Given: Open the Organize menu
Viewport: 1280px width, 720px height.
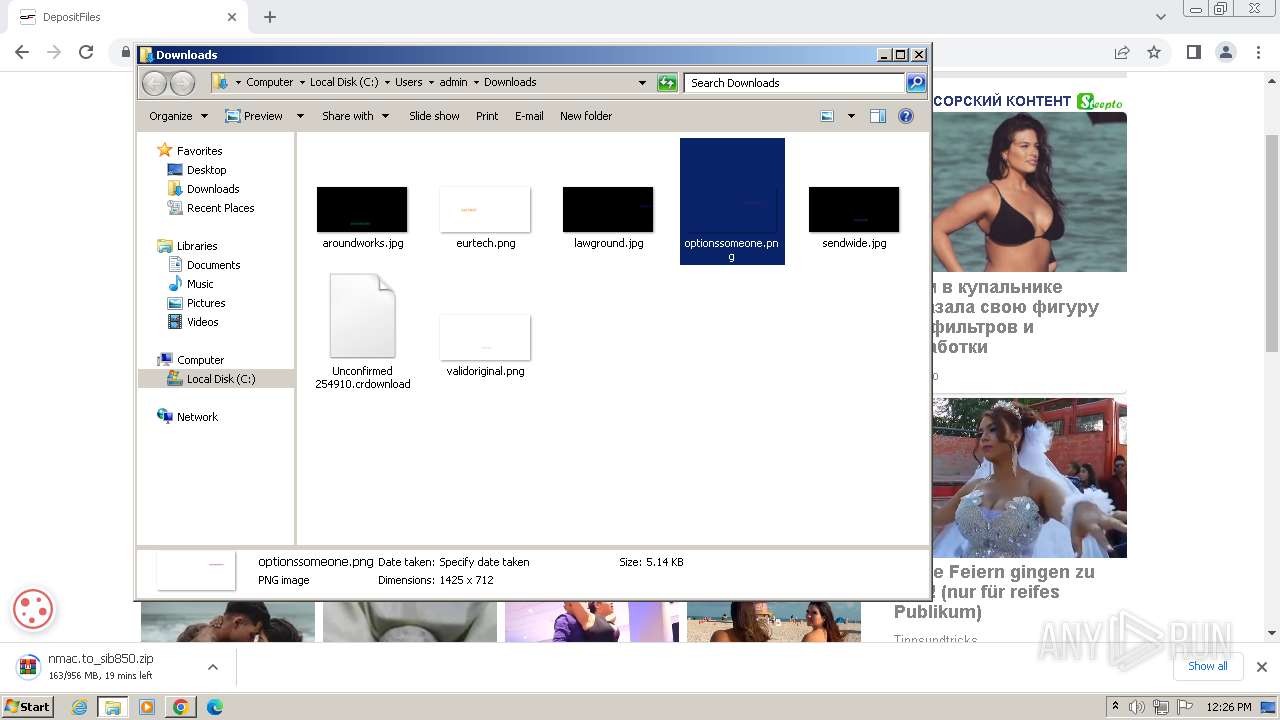Looking at the screenshot, I should (x=178, y=116).
